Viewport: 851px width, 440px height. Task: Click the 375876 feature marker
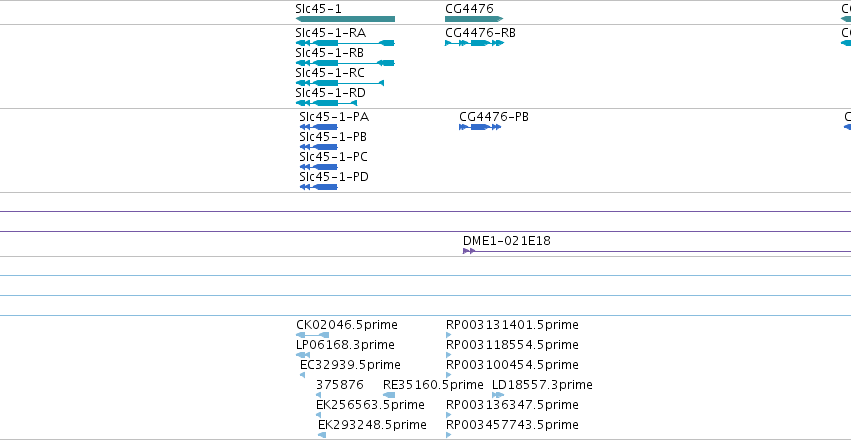319,395
